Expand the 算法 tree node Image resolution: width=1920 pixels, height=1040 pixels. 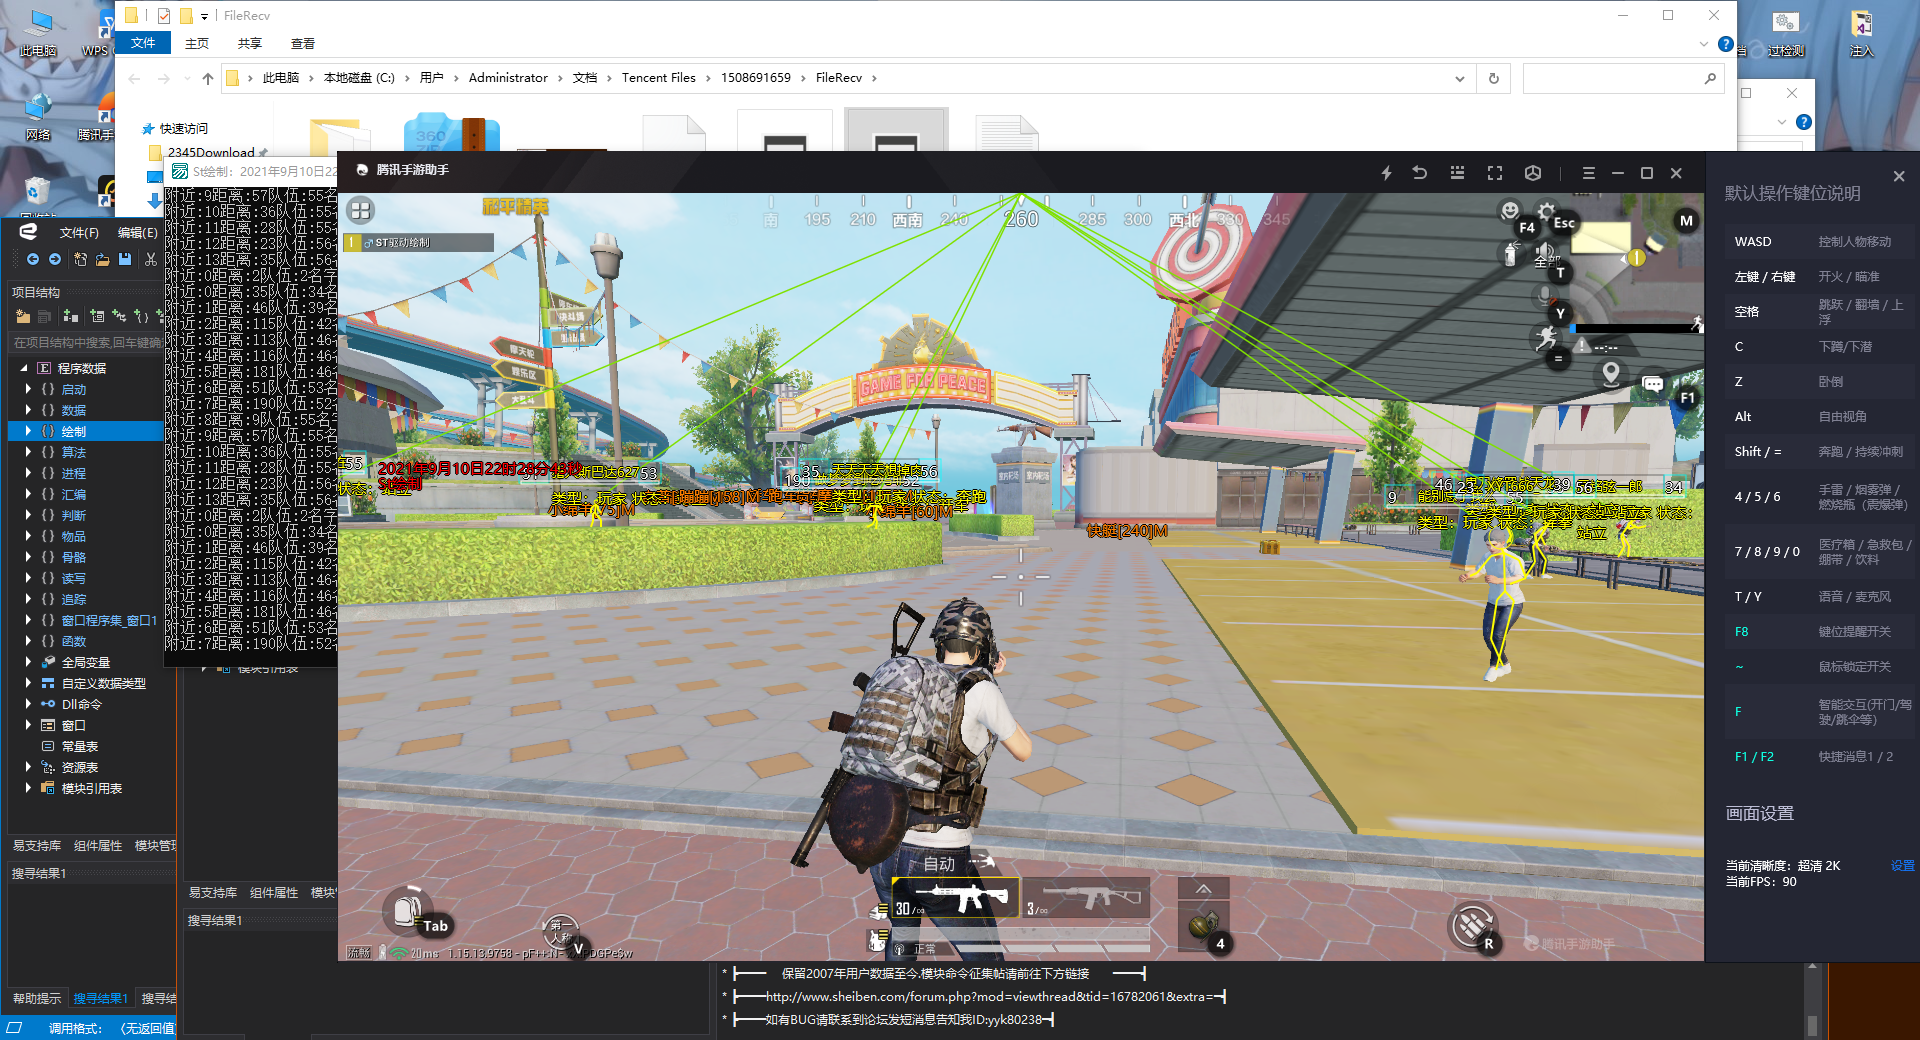28,452
